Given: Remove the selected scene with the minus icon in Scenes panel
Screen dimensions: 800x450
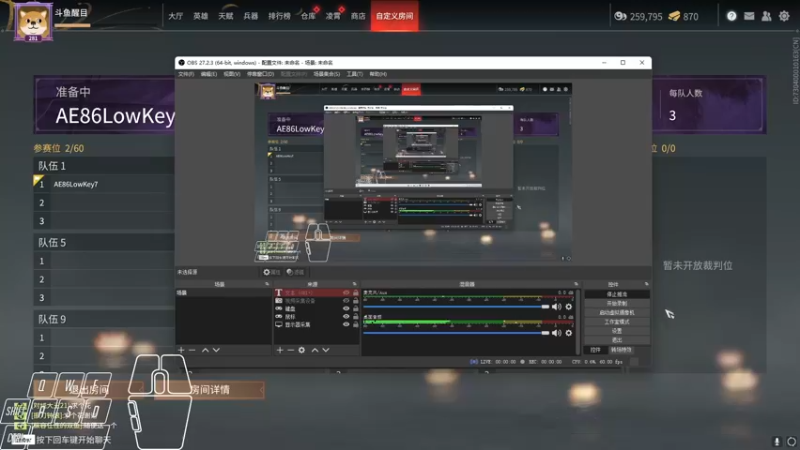Looking at the screenshot, I should tap(192, 350).
